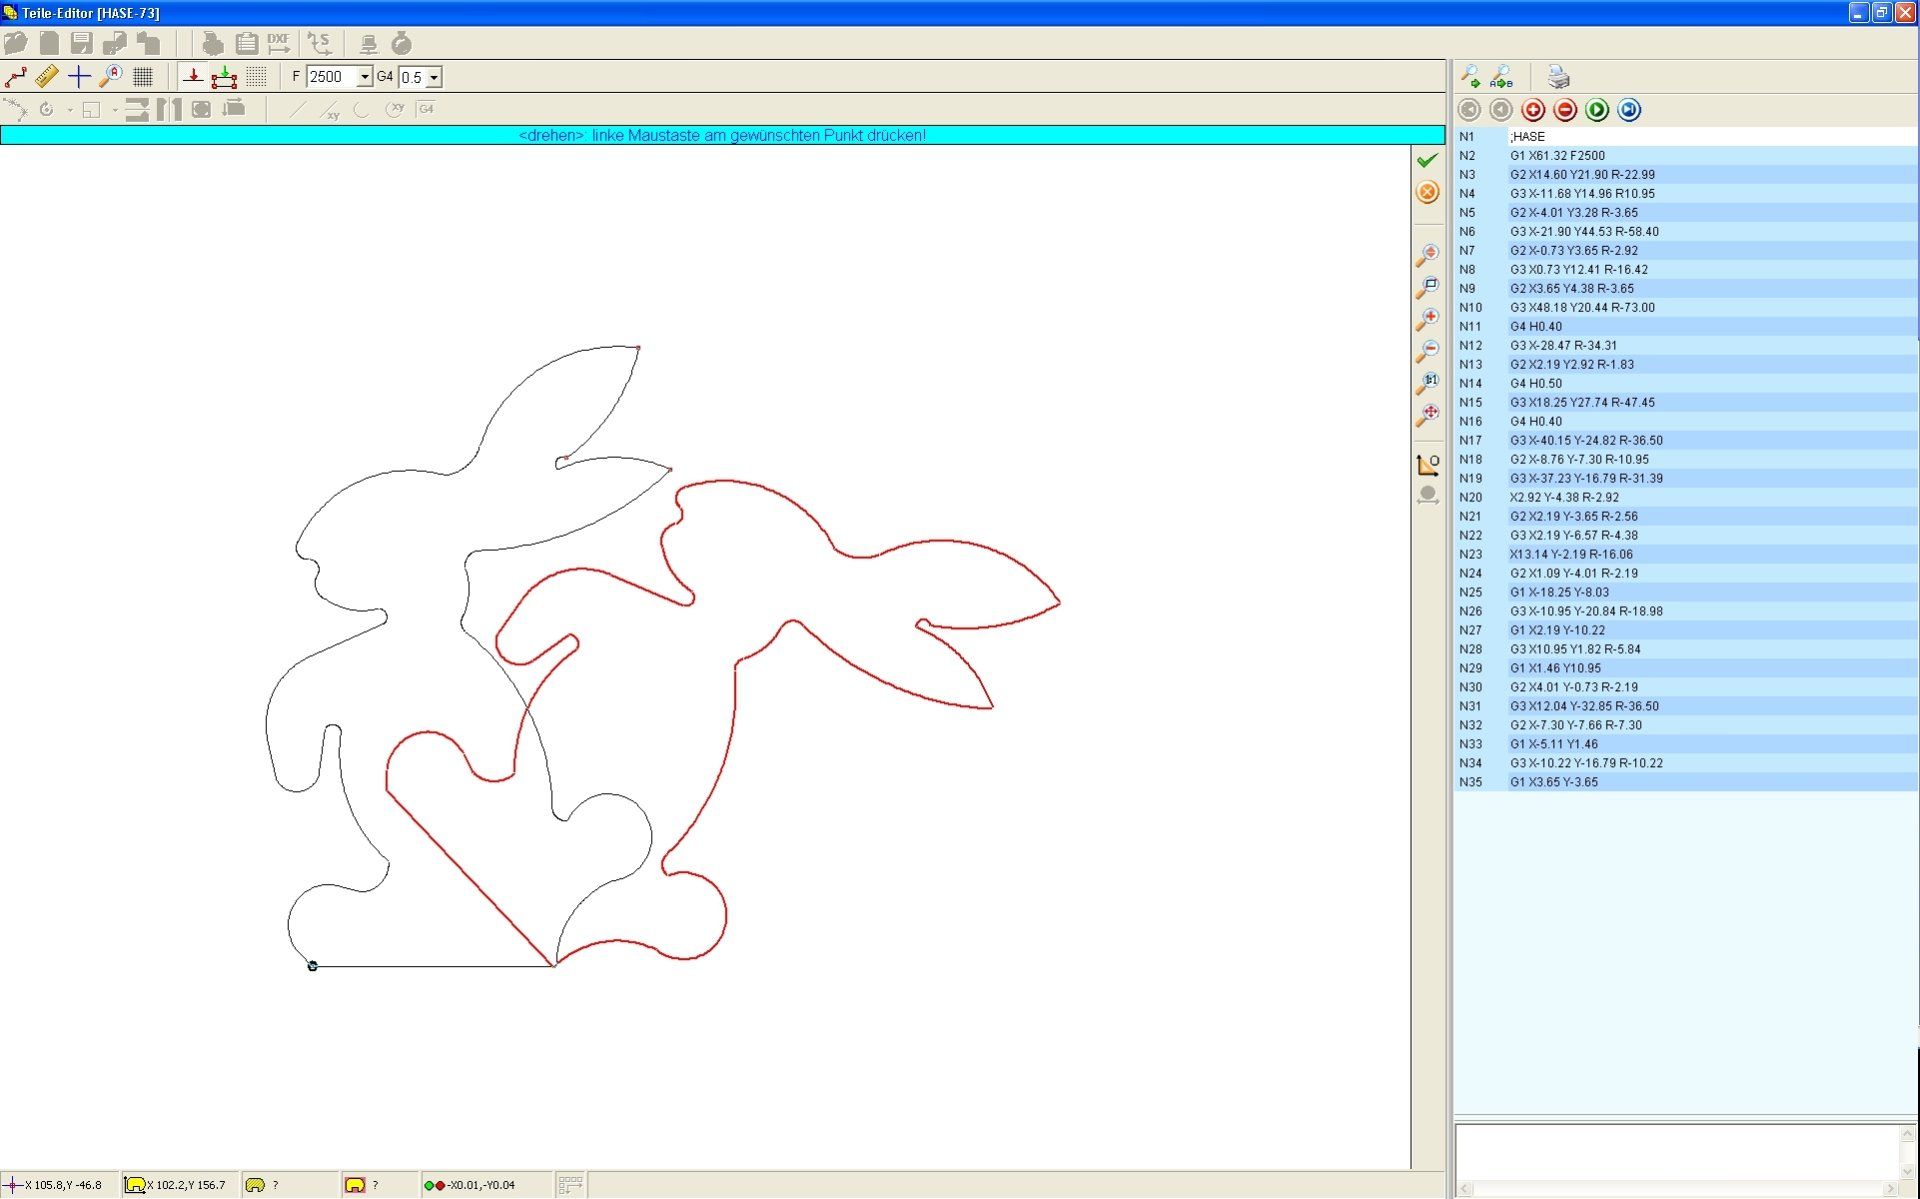This screenshot has width=1920, height=1199.
Task: Click the zoom 1:1 magnifier icon
Action: tap(1427, 383)
